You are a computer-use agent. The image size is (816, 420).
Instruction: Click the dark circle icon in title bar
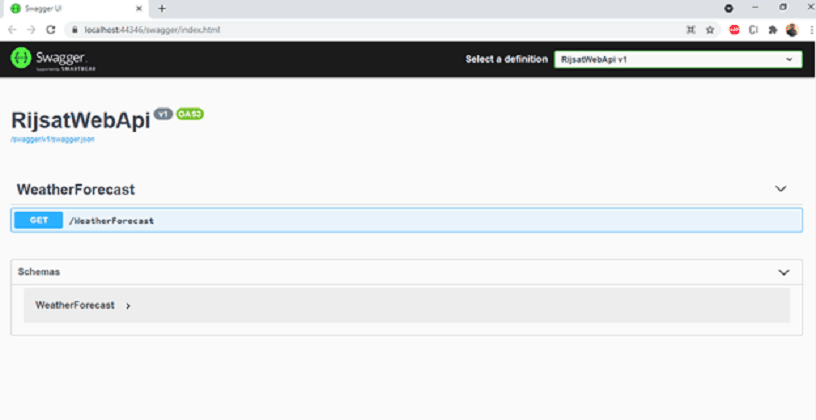tap(729, 8)
